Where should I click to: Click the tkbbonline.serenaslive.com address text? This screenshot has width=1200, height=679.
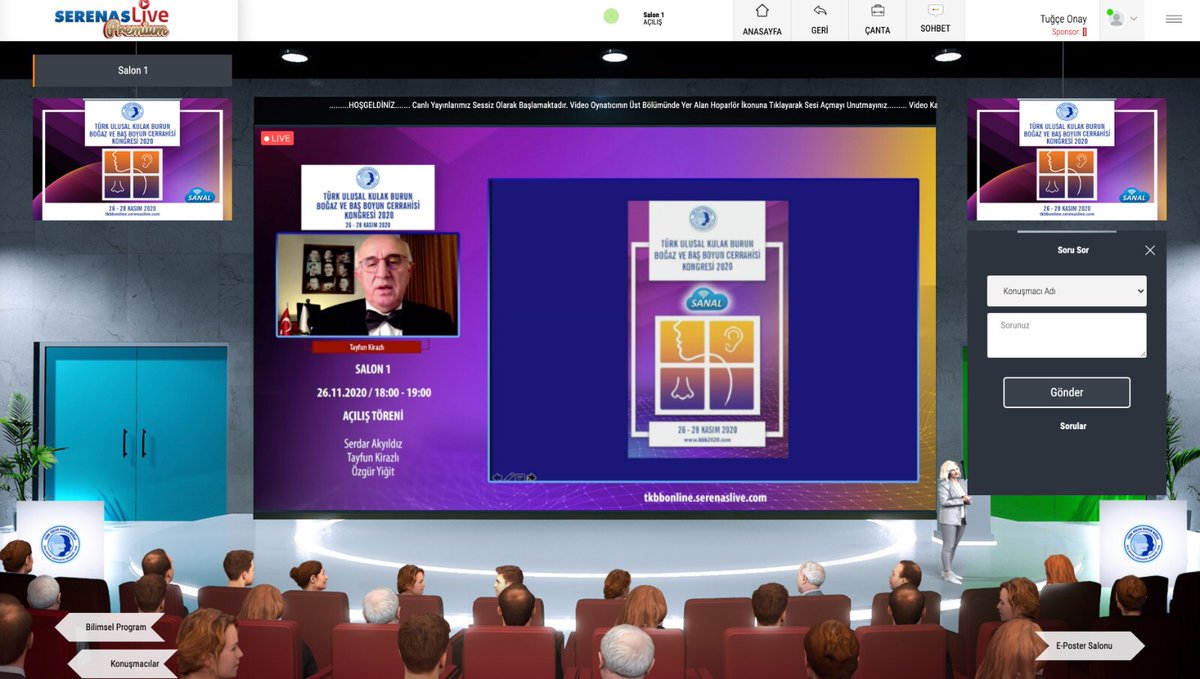[706, 497]
